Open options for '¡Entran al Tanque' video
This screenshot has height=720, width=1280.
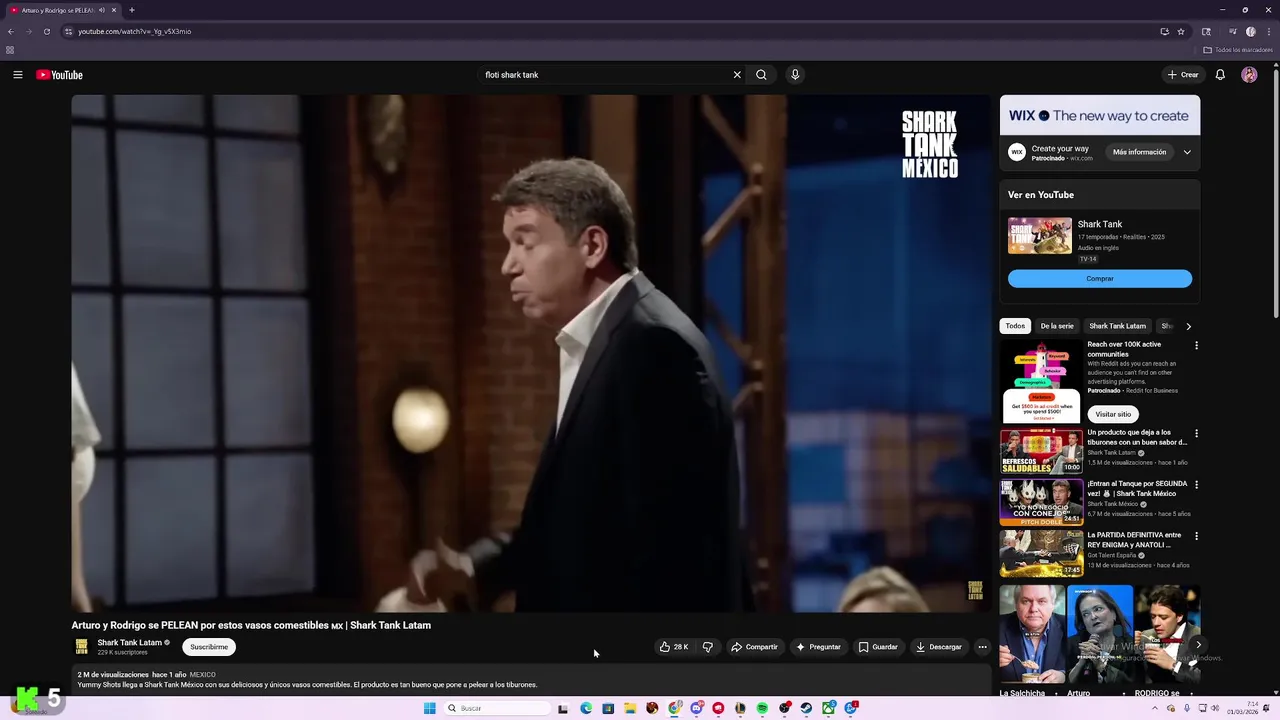pos(1196,485)
